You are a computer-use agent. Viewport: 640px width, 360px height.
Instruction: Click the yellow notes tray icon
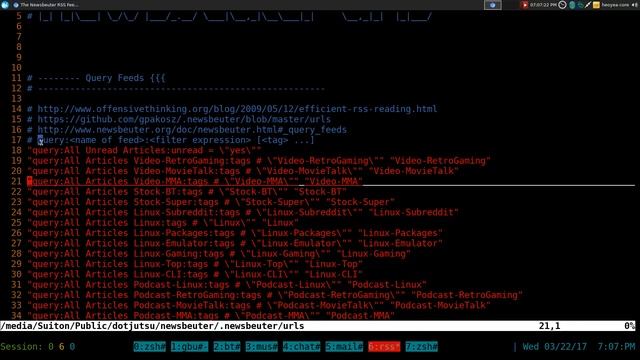(596, 5)
